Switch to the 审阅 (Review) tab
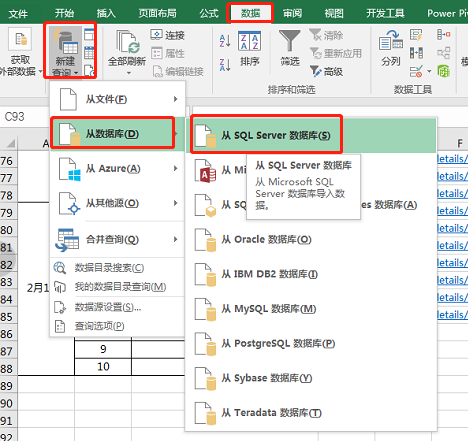The width and height of the screenshot is (468, 441). coord(292,13)
